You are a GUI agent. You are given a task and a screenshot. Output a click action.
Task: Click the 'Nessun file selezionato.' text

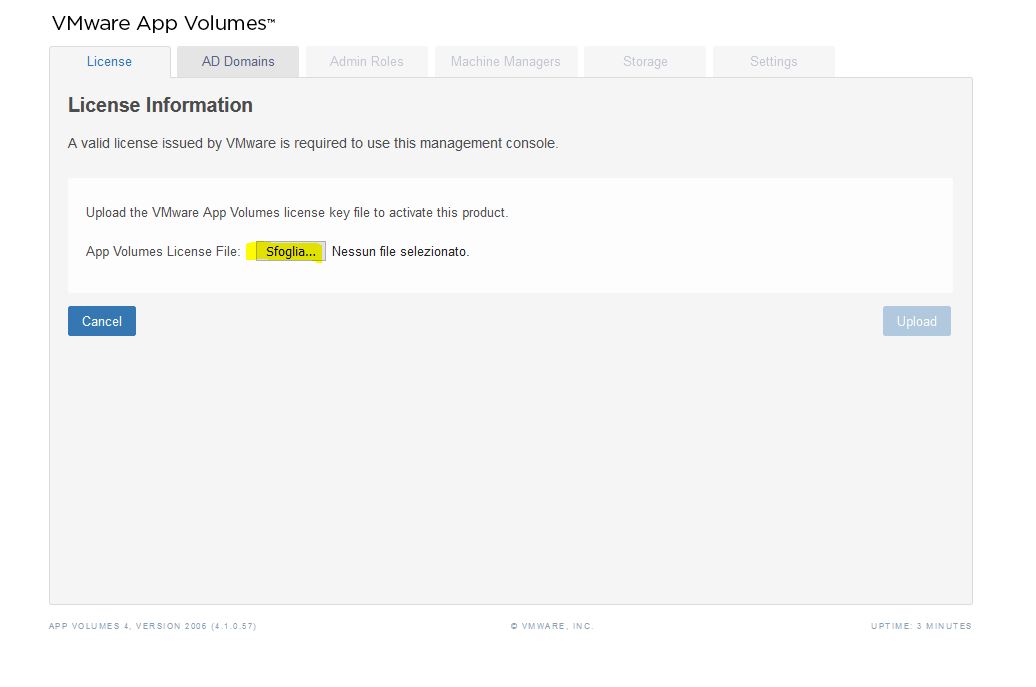click(x=400, y=252)
